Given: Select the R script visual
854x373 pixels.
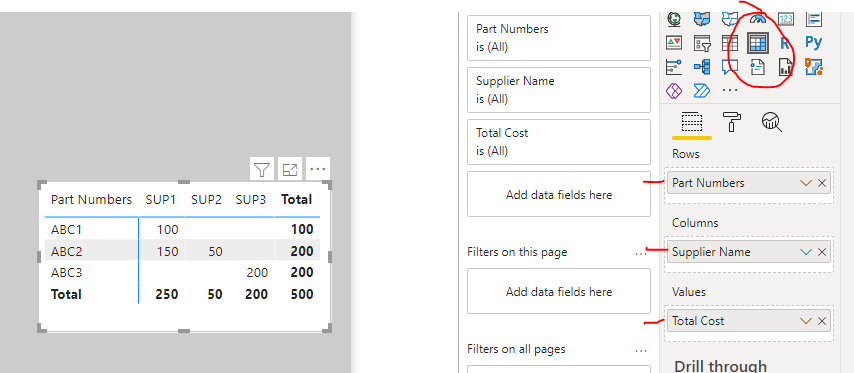Looking at the screenshot, I should [786, 42].
